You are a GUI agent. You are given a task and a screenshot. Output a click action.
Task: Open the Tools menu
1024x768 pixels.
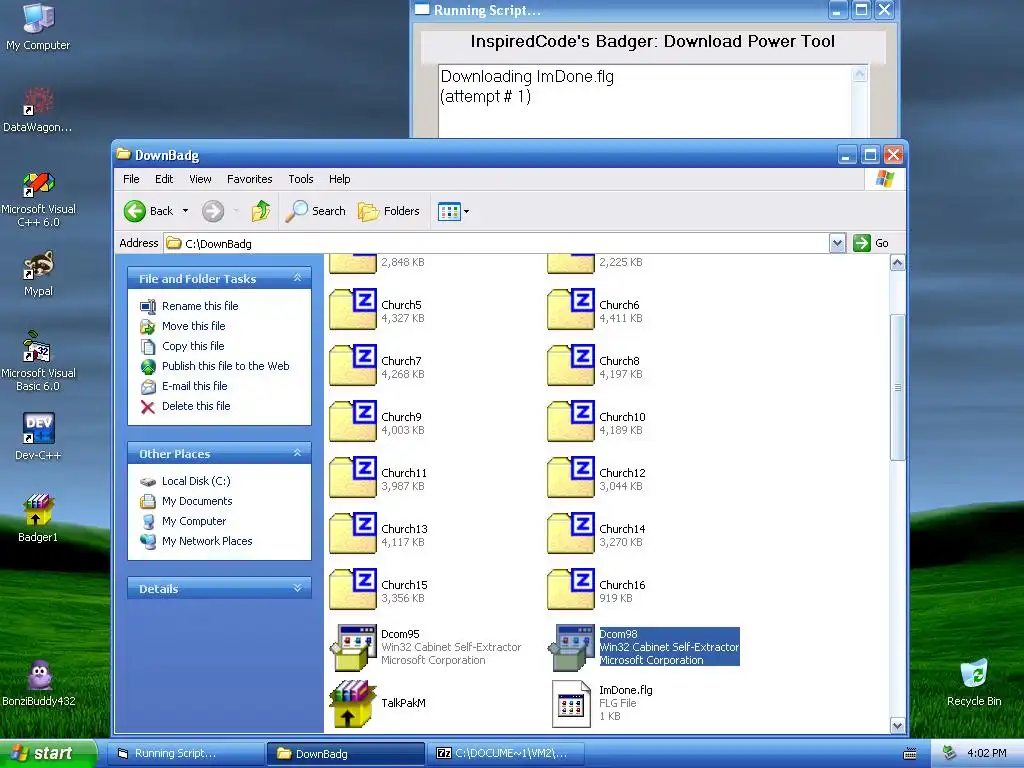pyautogui.click(x=301, y=179)
